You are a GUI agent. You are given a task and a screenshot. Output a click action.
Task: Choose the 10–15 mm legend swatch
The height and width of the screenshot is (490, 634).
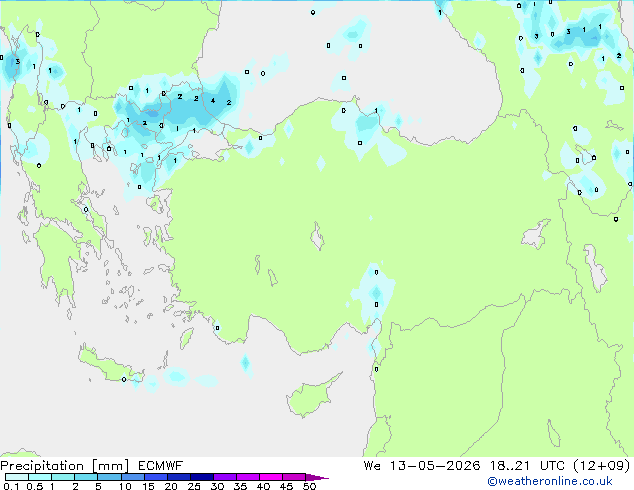tap(132, 477)
